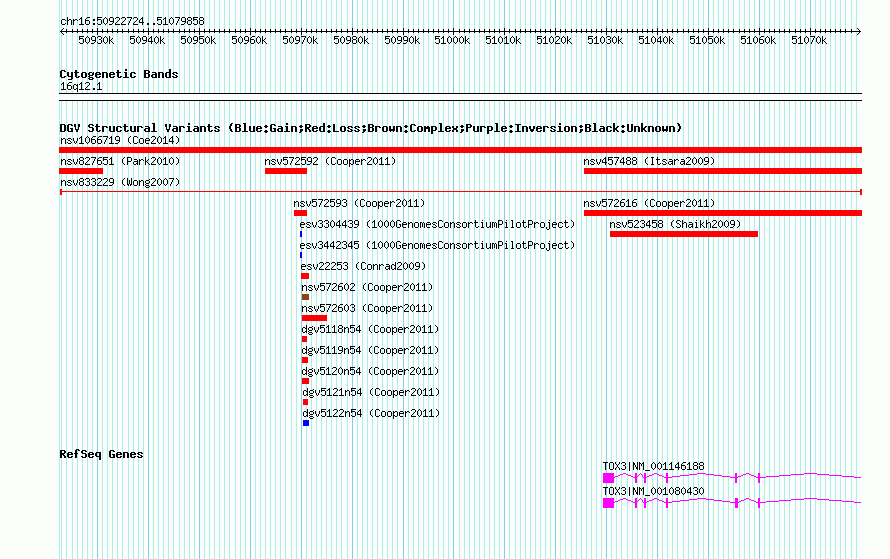
Task: Open the nsv827651 (Park2010) variant label
Action: [x=120, y=161]
